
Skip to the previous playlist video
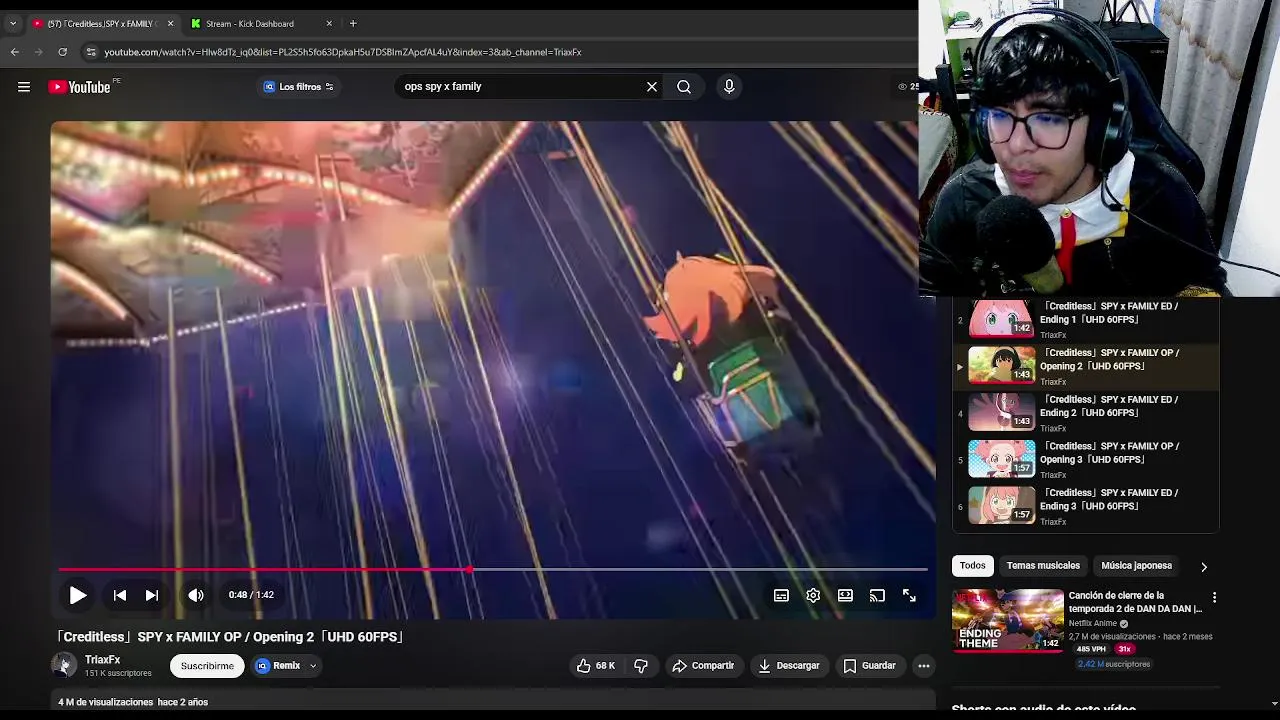[120, 595]
